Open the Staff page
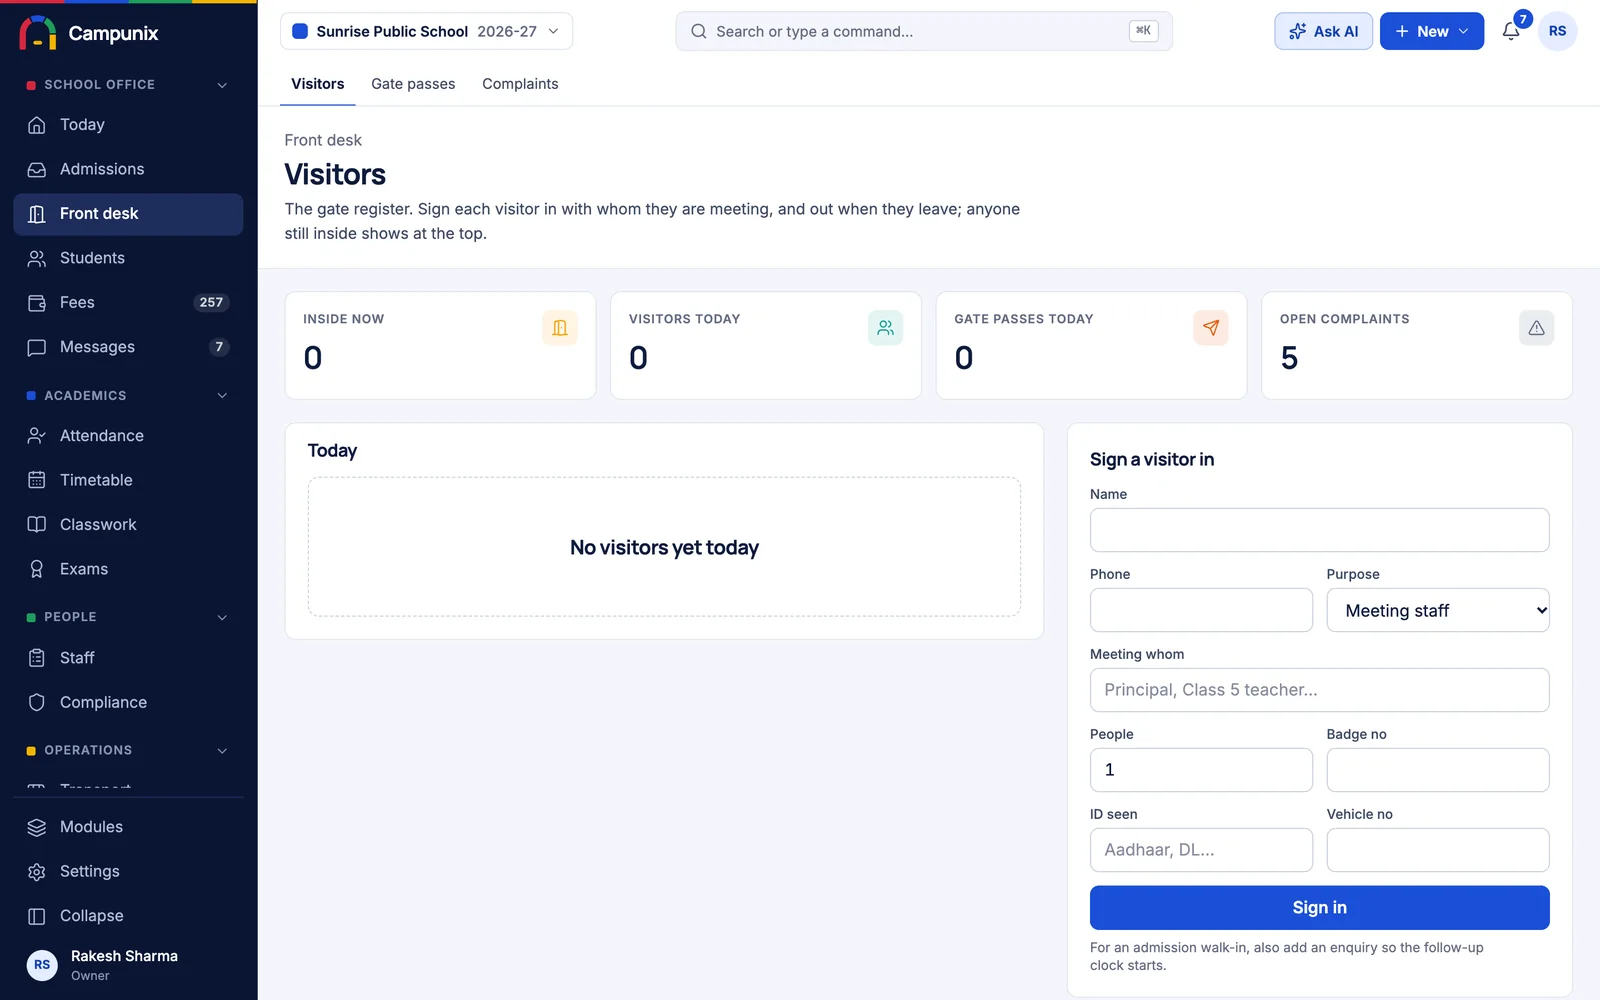The image size is (1600, 1000). click(128, 658)
